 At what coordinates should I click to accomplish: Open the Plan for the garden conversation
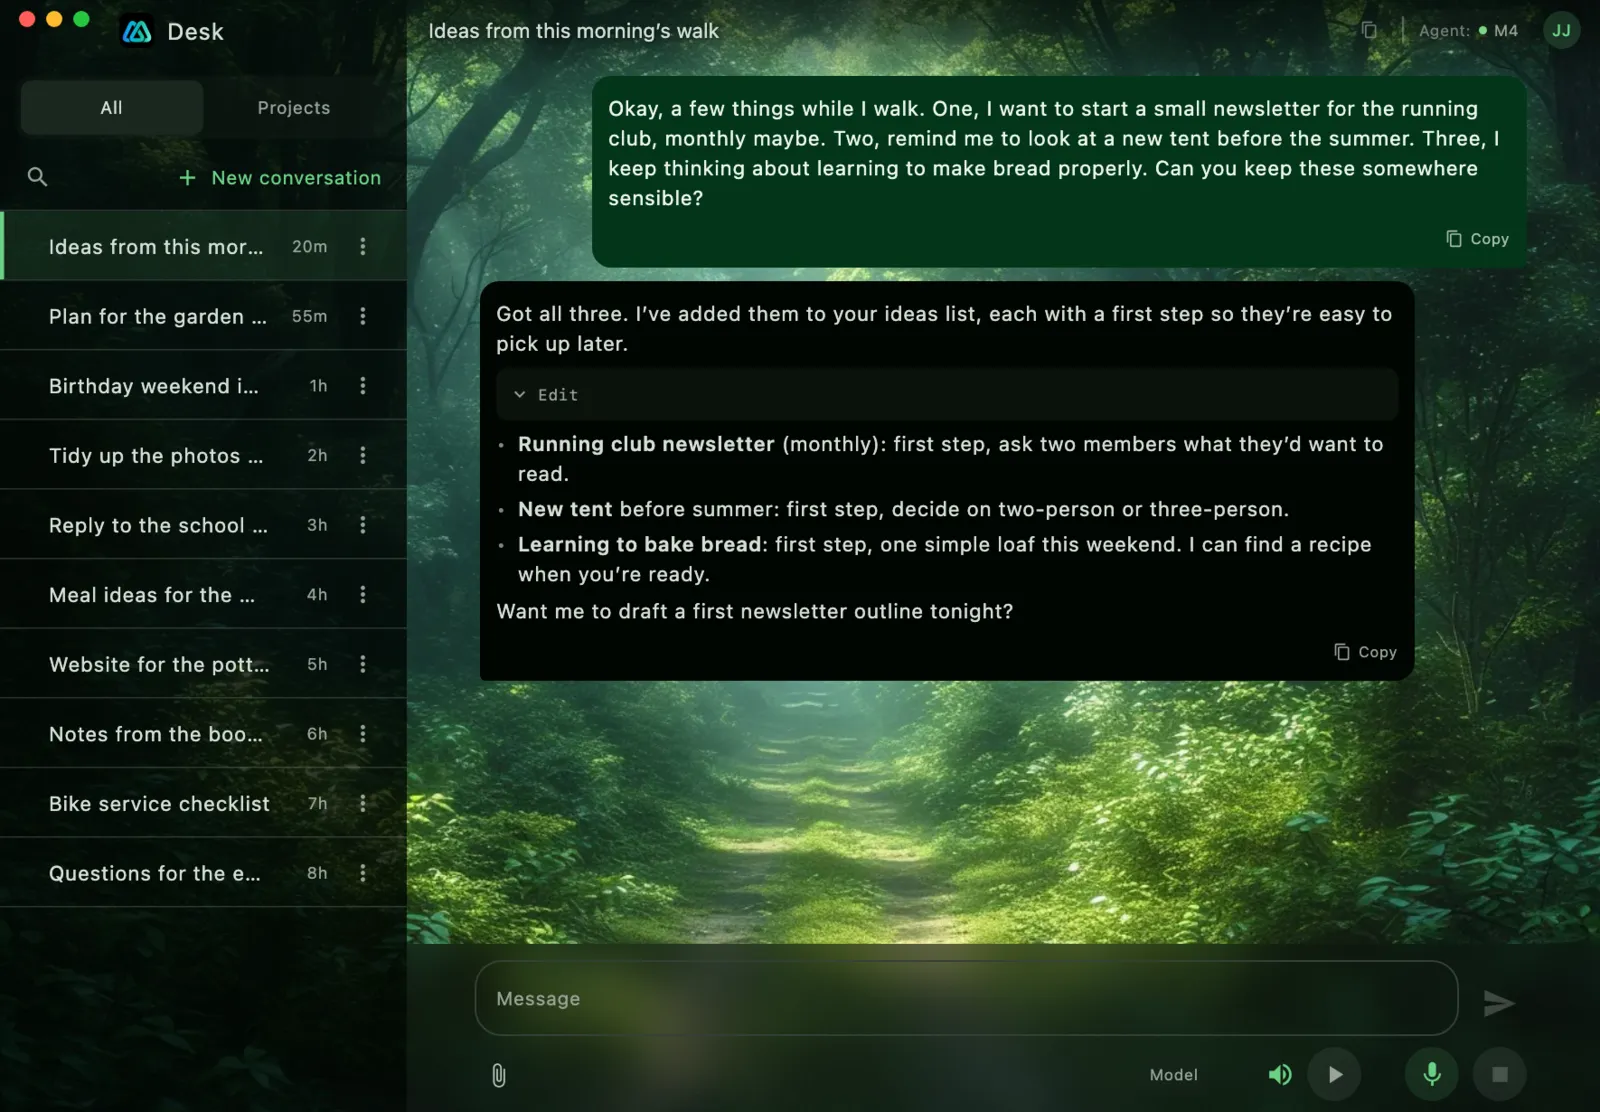pyautogui.click(x=203, y=316)
